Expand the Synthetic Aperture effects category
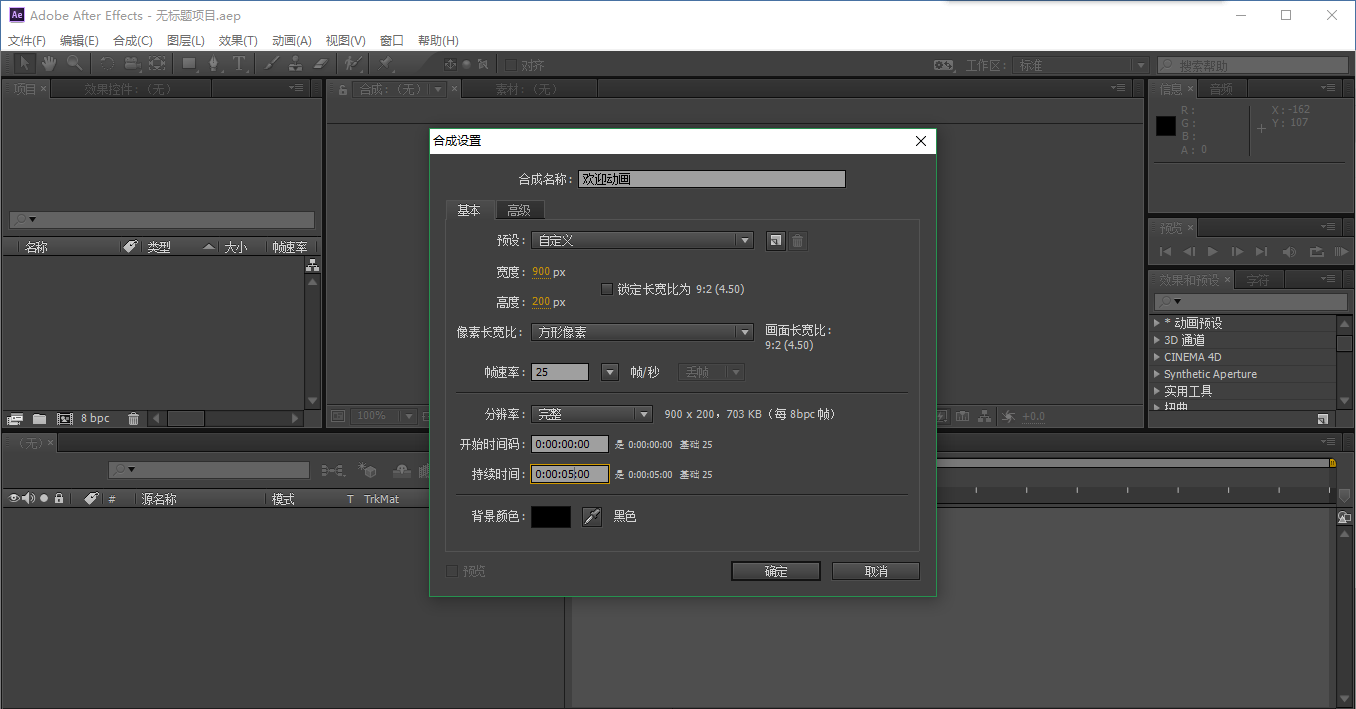Screen dimensions: 1356x709 click(x=1157, y=374)
